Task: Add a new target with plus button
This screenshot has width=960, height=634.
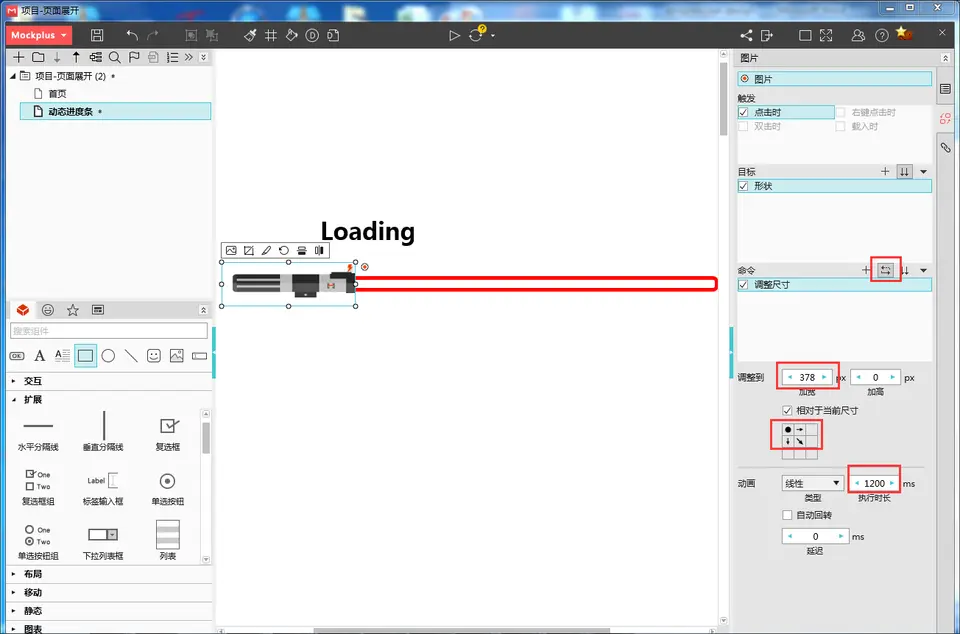Action: pyautogui.click(x=885, y=172)
